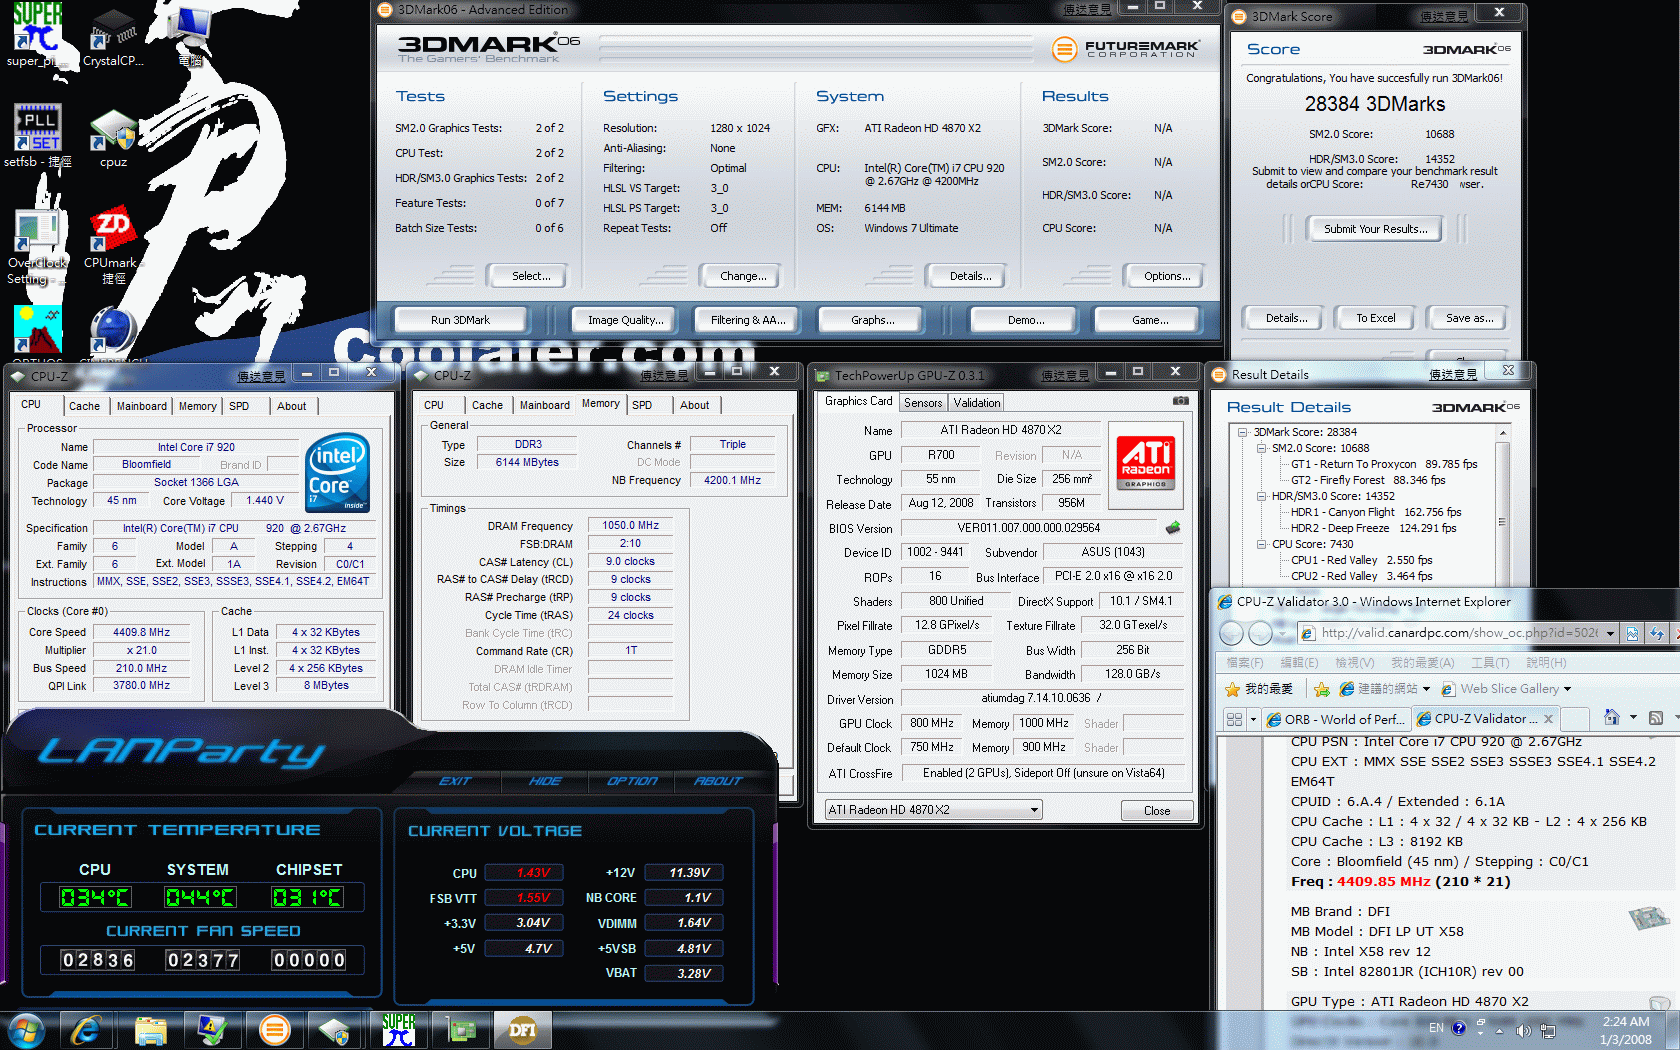Open the IE Quick Tabs grid icon
This screenshot has height=1050, width=1680.
(1234, 719)
